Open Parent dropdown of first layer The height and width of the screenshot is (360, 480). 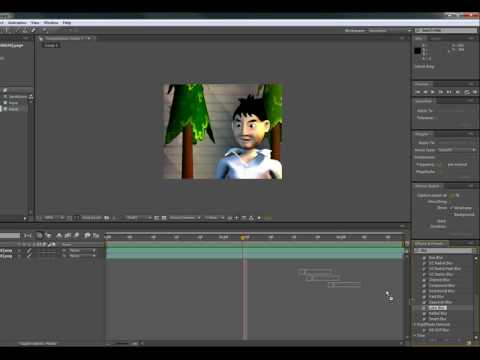click(82, 250)
